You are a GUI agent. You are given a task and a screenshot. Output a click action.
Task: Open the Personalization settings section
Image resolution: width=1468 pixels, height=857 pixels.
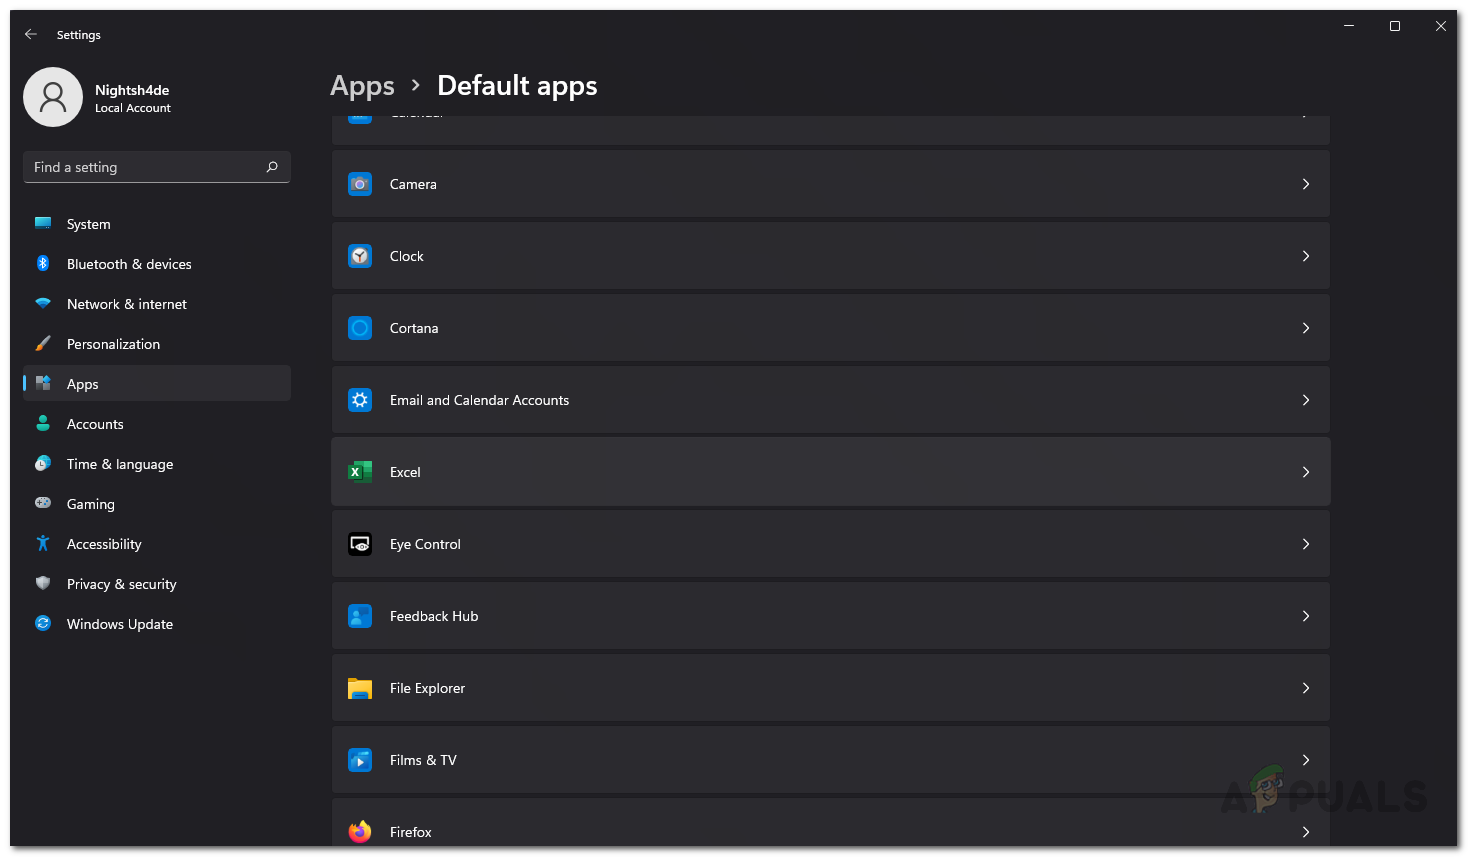click(113, 344)
